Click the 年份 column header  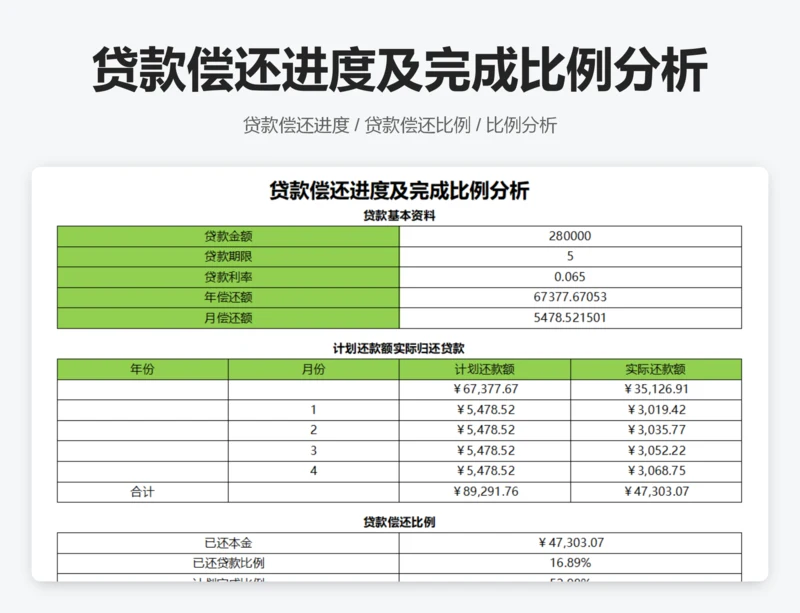pyautogui.click(x=142, y=369)
